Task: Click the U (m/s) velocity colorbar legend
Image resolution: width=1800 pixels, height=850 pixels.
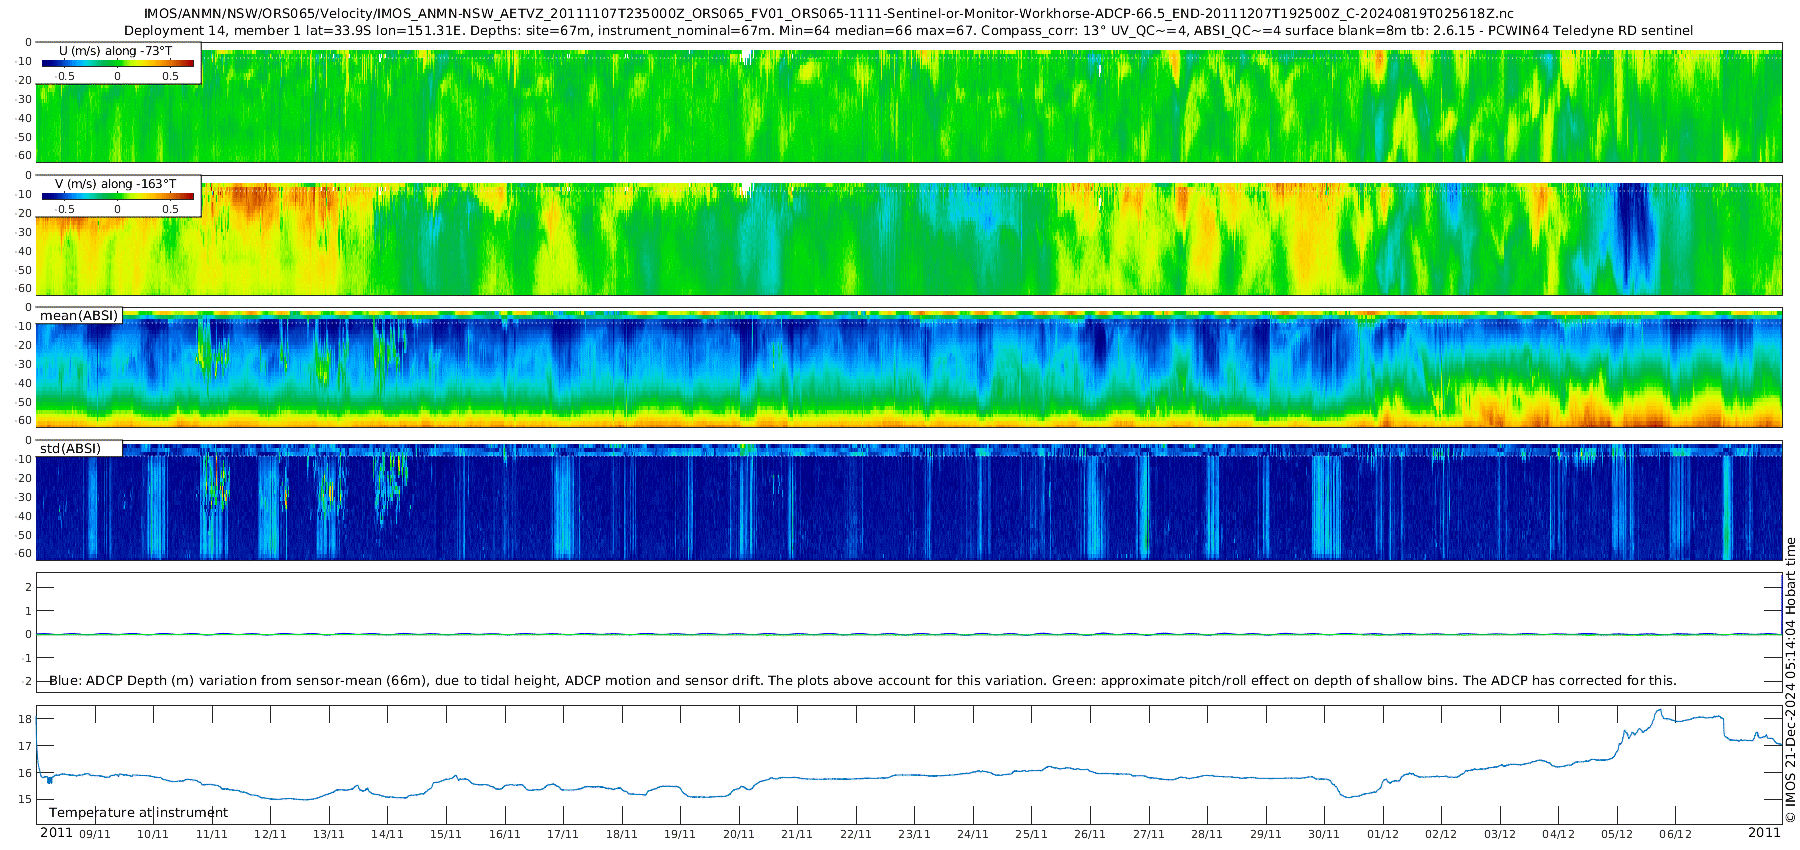Action: pos(118,63)
